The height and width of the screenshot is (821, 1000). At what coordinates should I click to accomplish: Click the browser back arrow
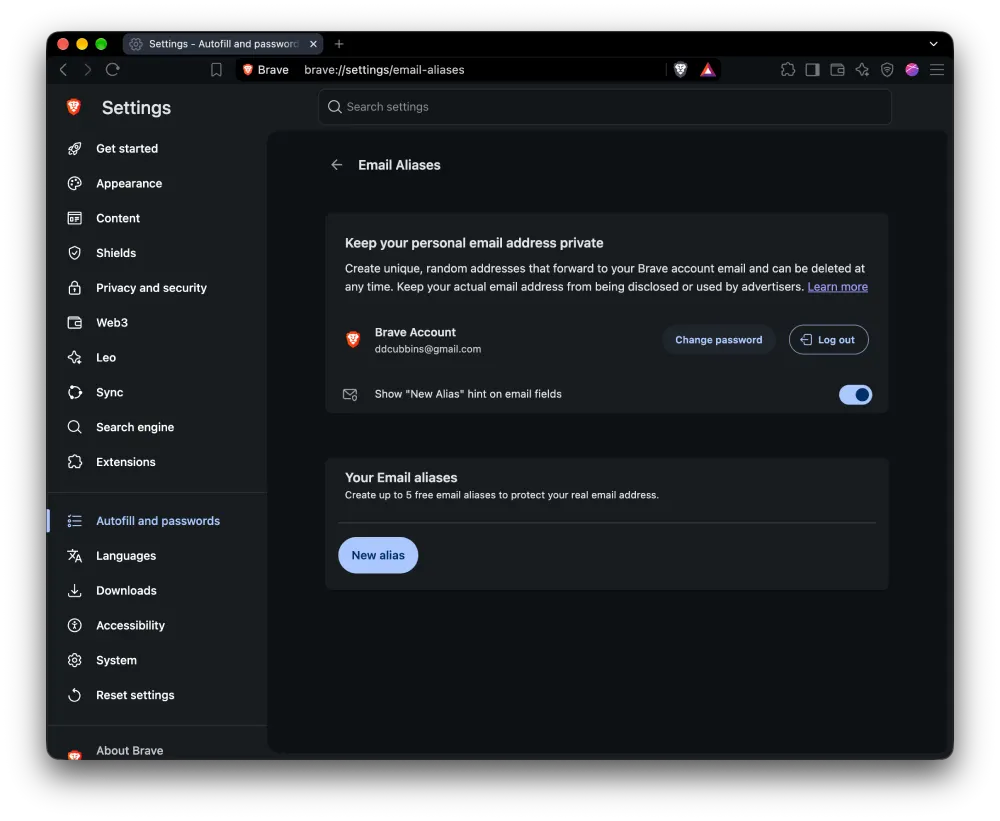click(x=63, y=70)
